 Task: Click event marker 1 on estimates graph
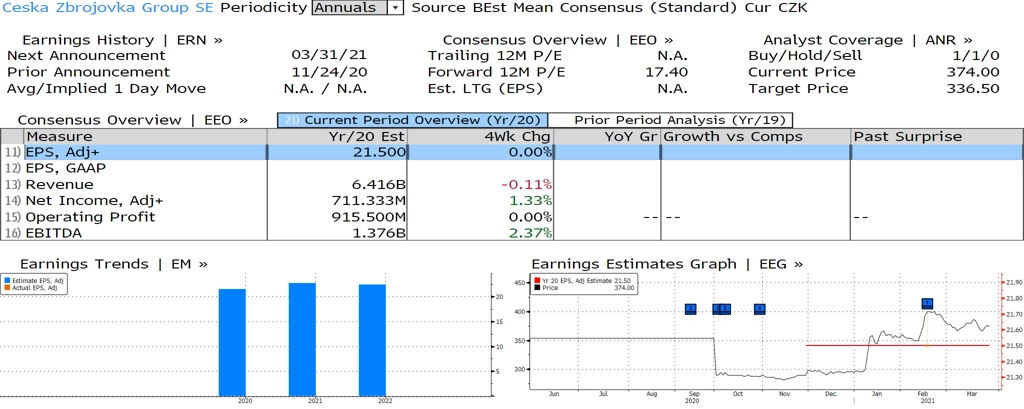(927, 303)
